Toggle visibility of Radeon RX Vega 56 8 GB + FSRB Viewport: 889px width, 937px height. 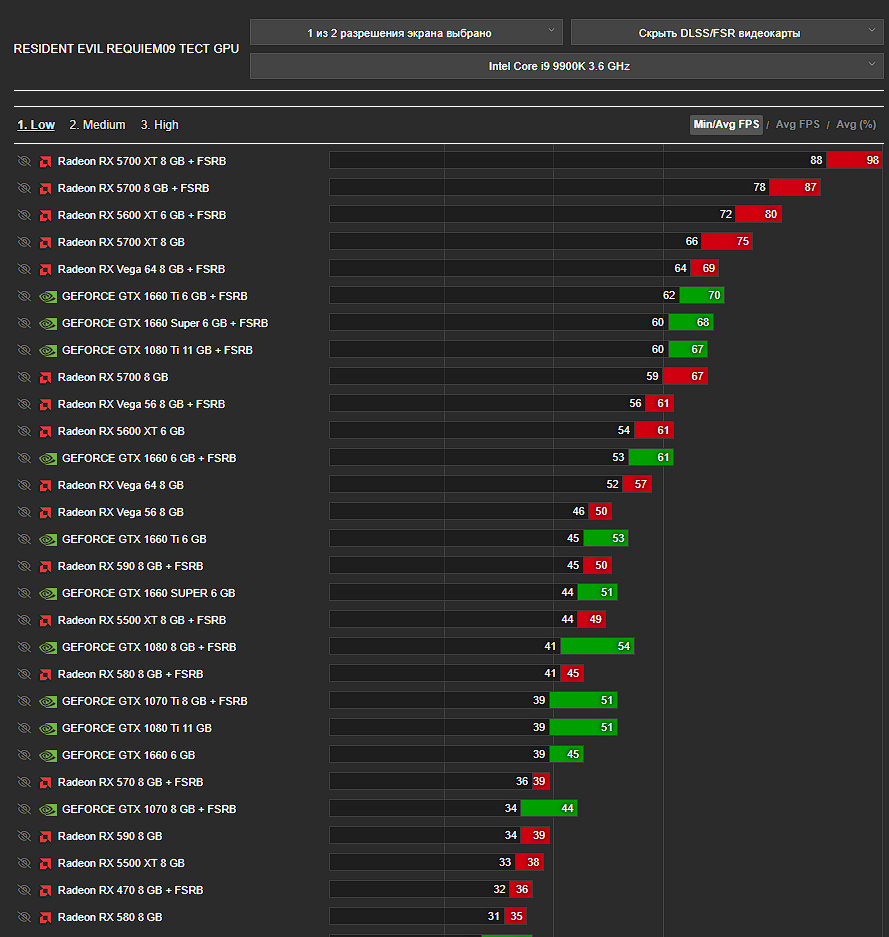pyautogui.click(x=24, y=404)
